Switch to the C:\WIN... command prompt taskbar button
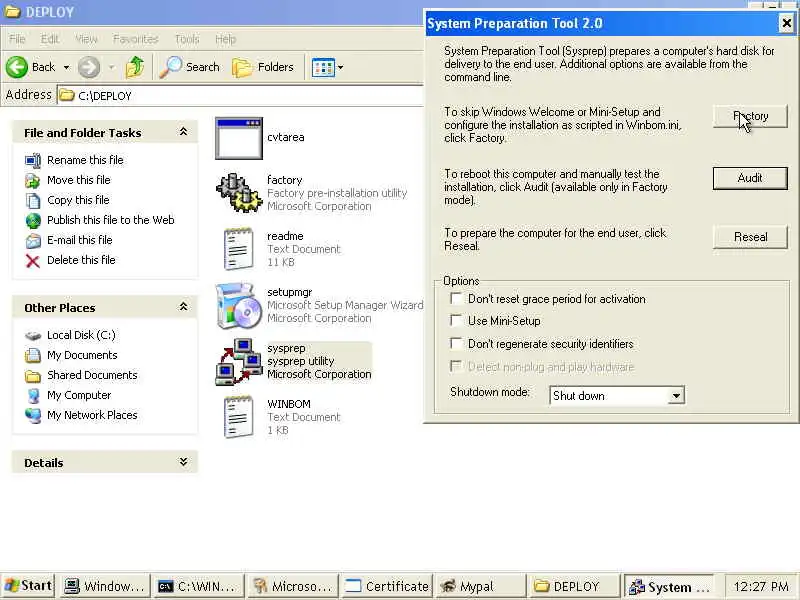Viewport: 800px width, 600px height. pos(197,587)
